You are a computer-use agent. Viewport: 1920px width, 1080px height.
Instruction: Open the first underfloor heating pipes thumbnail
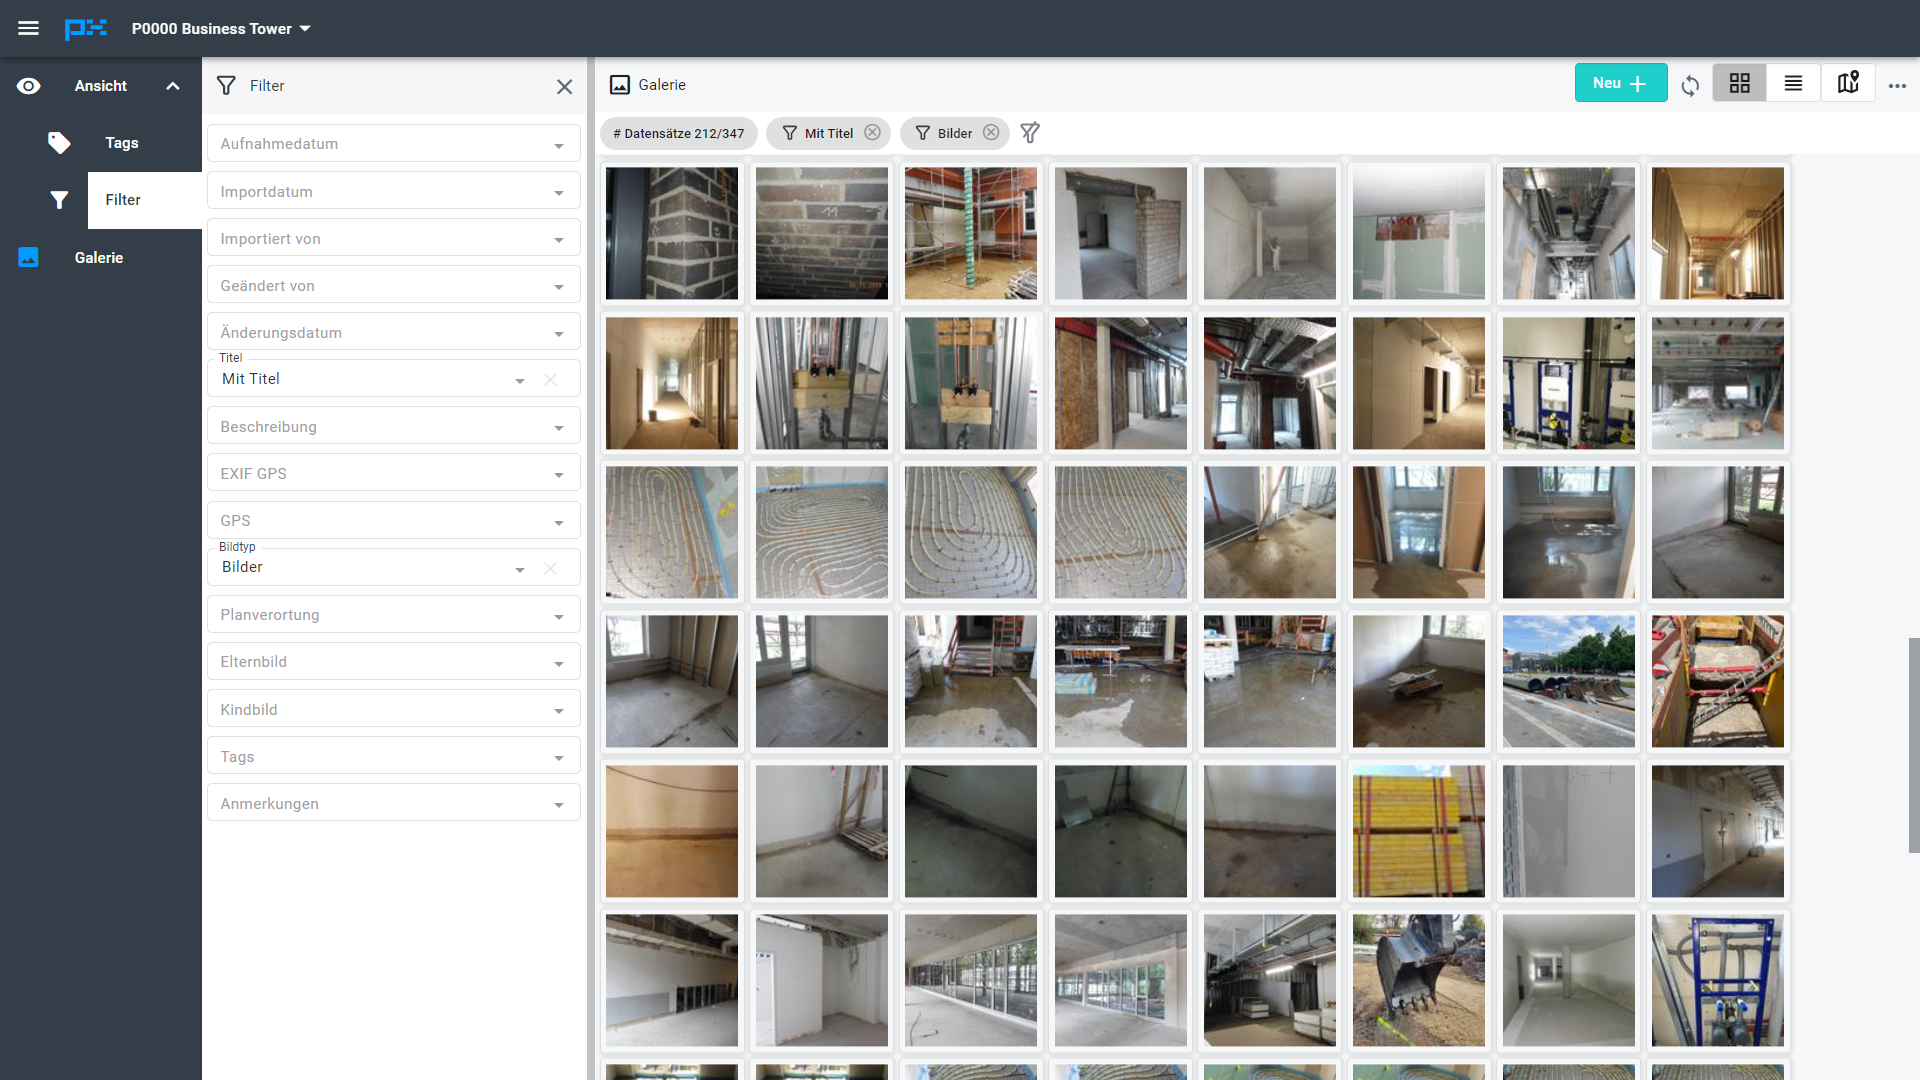(672, 532)
